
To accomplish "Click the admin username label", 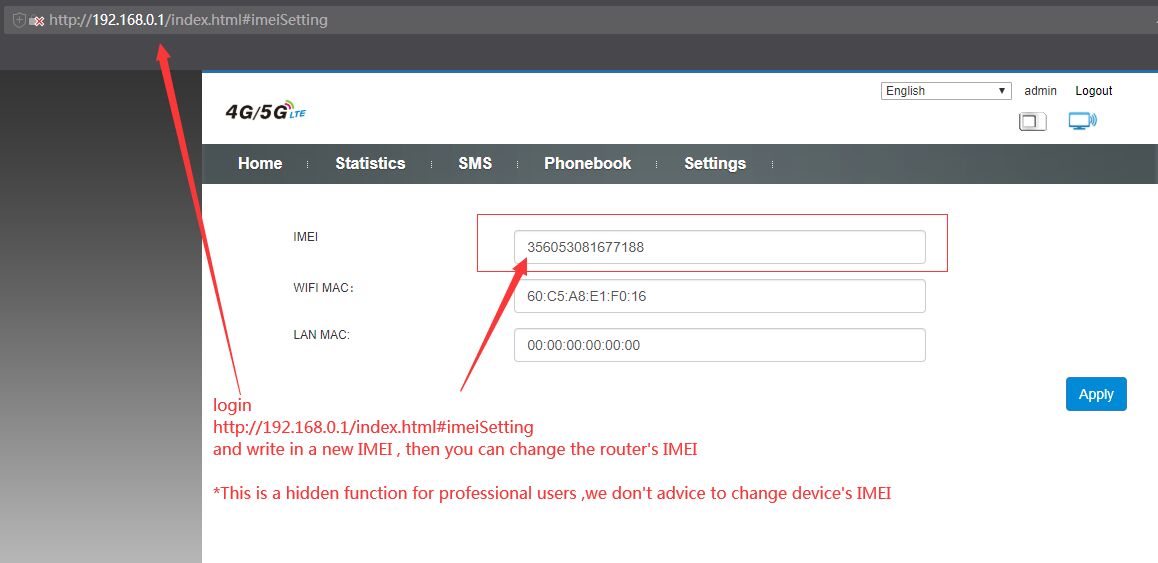I will [1040, 91].
